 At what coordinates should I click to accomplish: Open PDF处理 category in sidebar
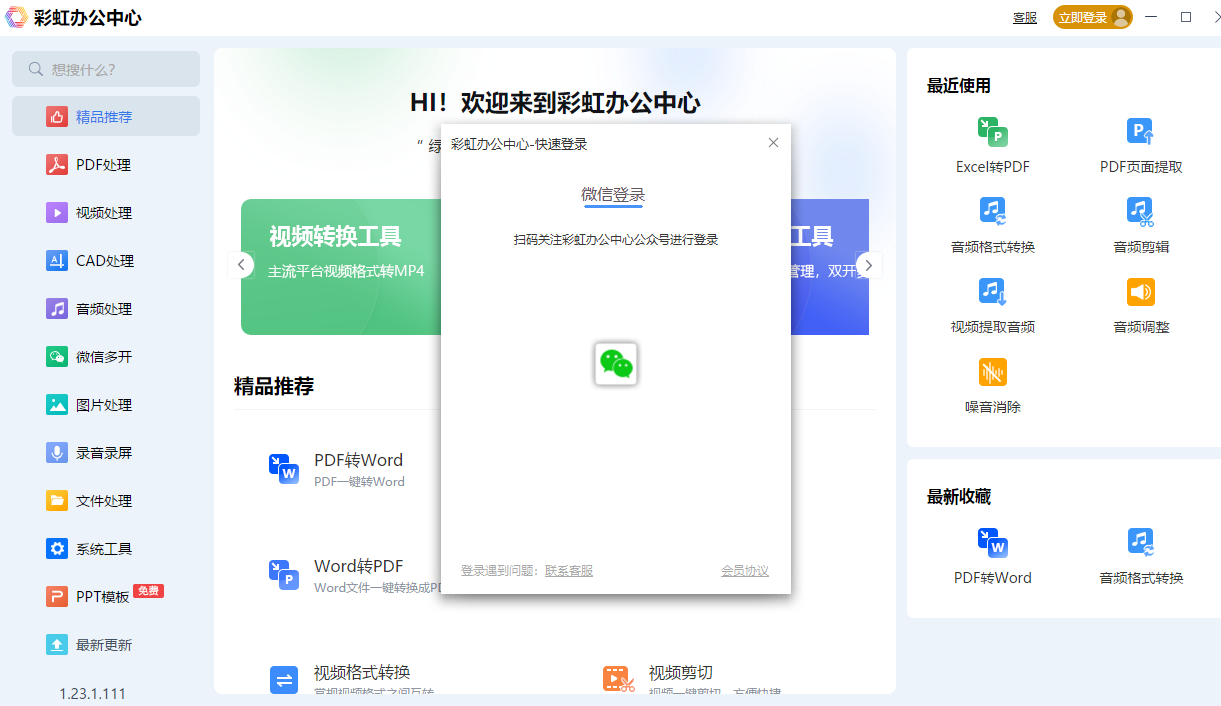point(105,164)
